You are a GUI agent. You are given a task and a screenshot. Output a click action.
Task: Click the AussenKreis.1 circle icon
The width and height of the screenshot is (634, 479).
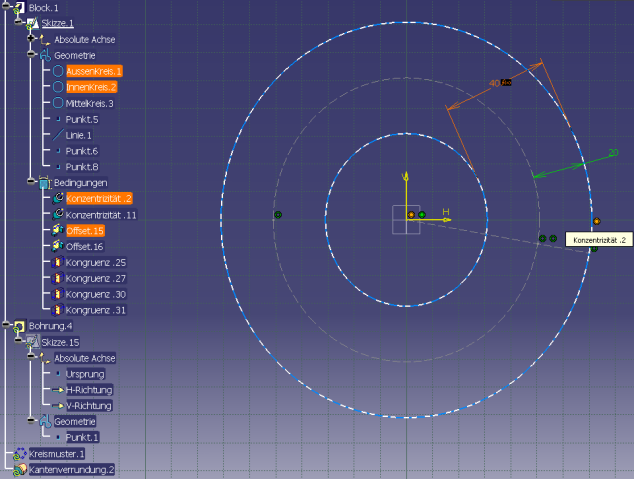58,71
